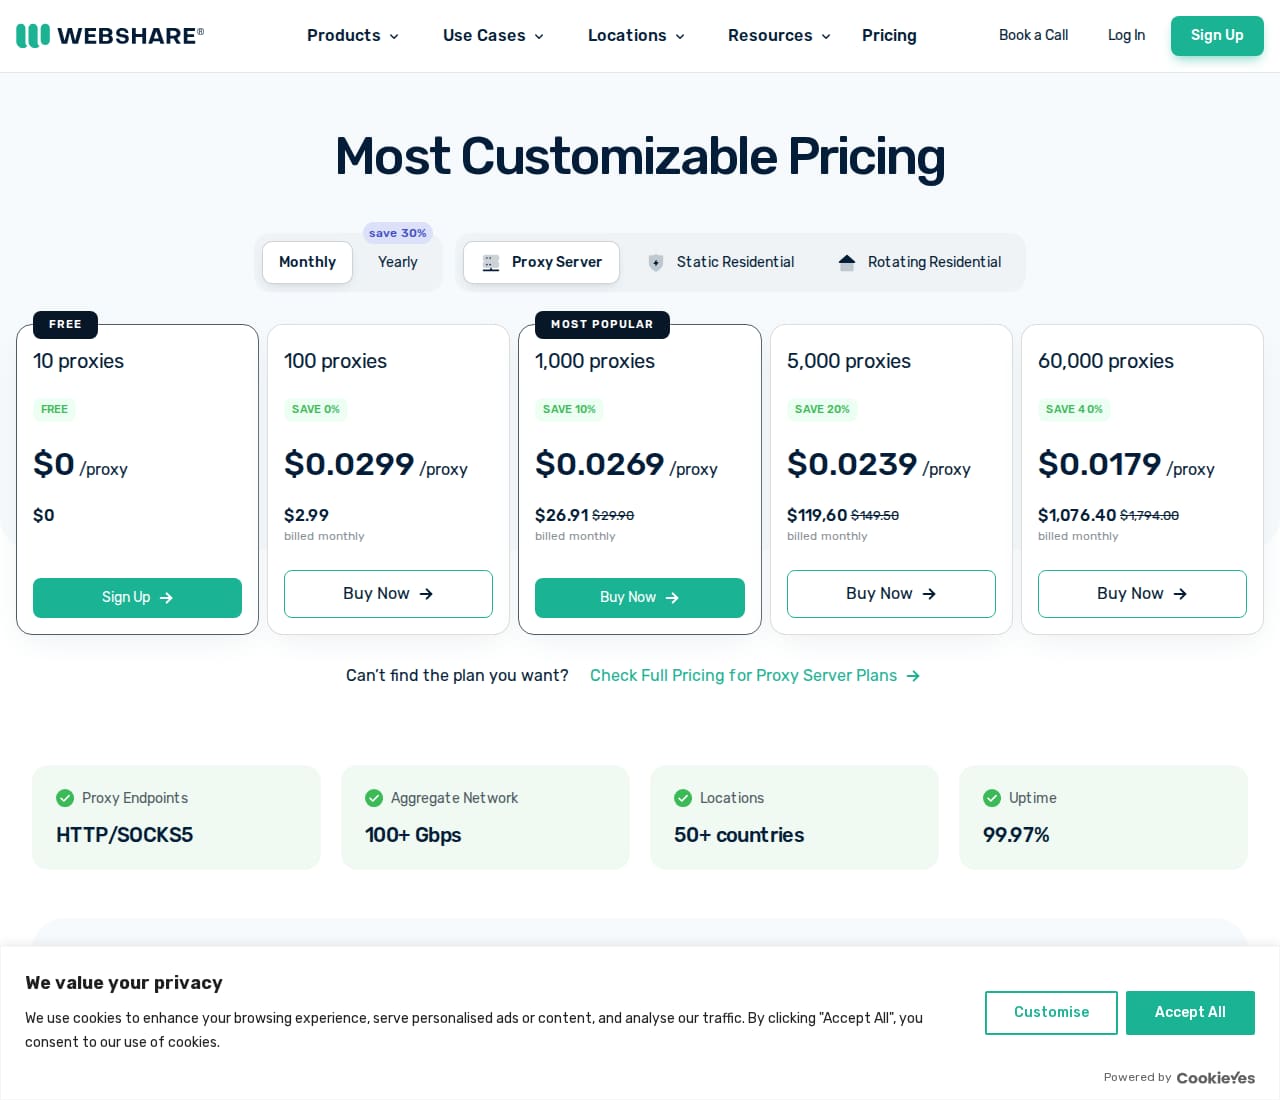Click the Uptime green checkmark icon

(x=992, y=798)
